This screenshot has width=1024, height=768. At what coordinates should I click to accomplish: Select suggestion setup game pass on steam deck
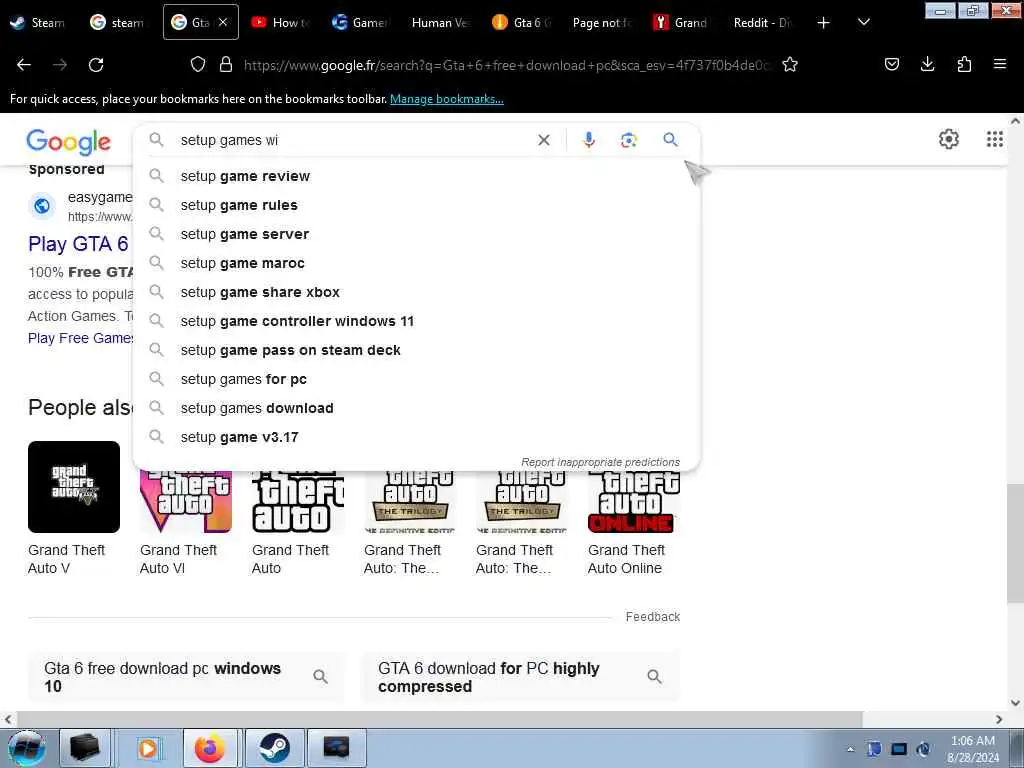pyautogui.click(x=417, y=350)
